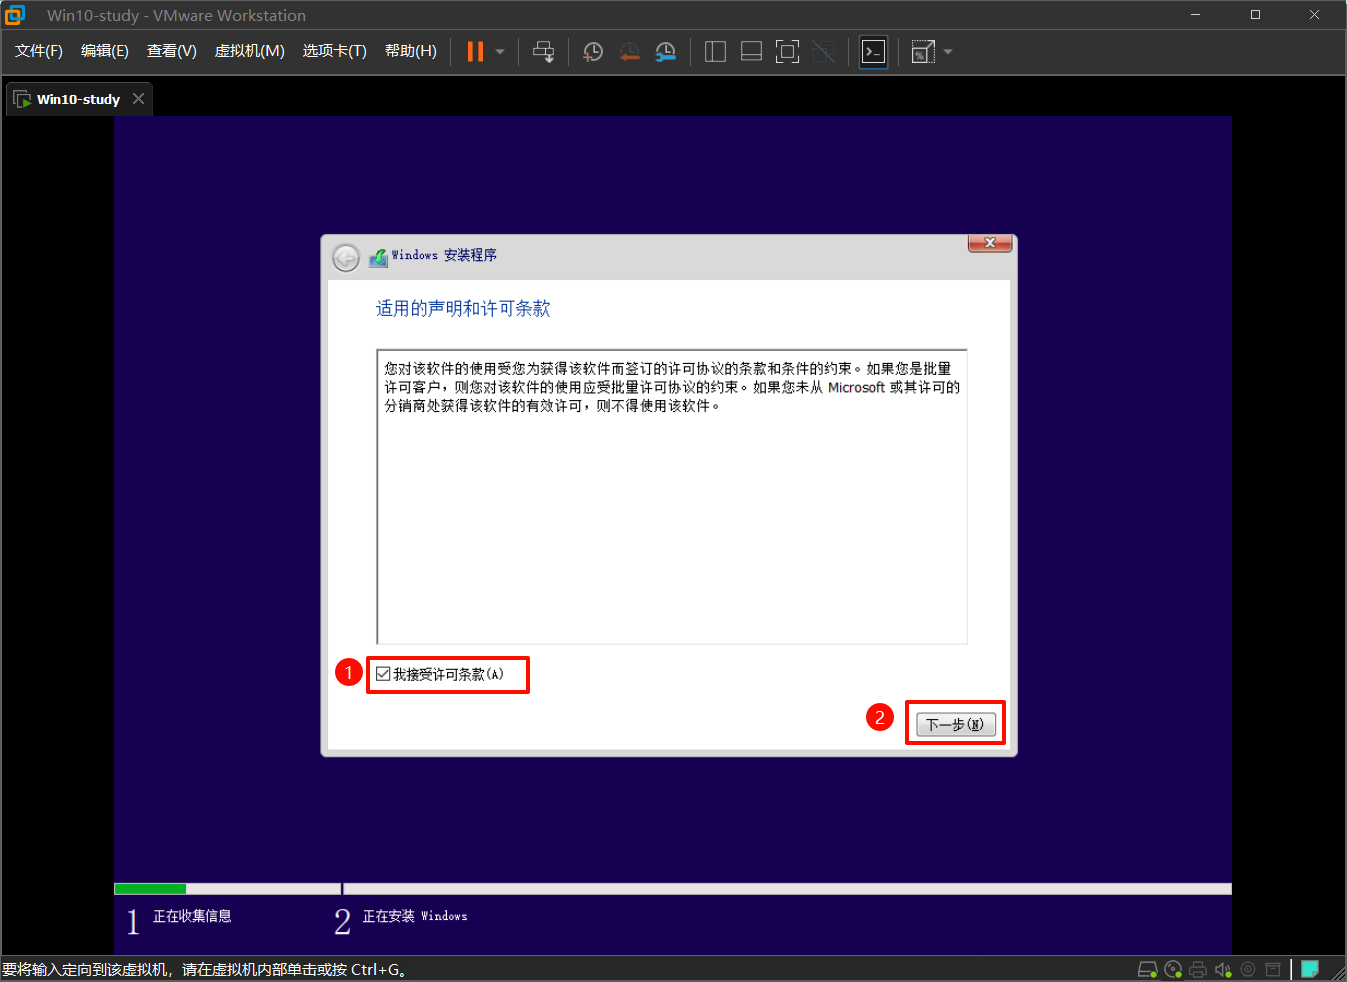Click the CD/DVD device icon in status bar
Image resolution: width=1347 pixels, height=982 pixels.
click(1172, 968)
